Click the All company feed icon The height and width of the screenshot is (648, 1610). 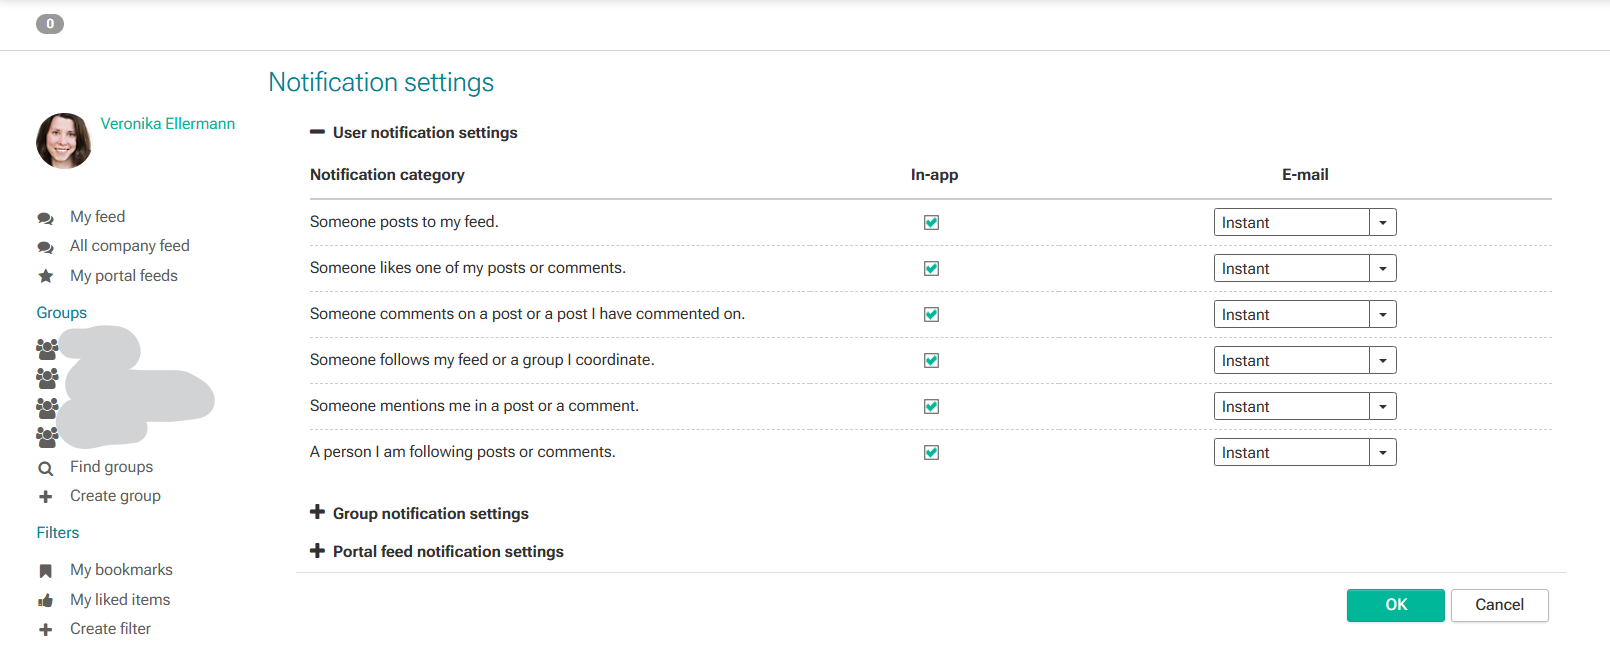pos(45,247)
